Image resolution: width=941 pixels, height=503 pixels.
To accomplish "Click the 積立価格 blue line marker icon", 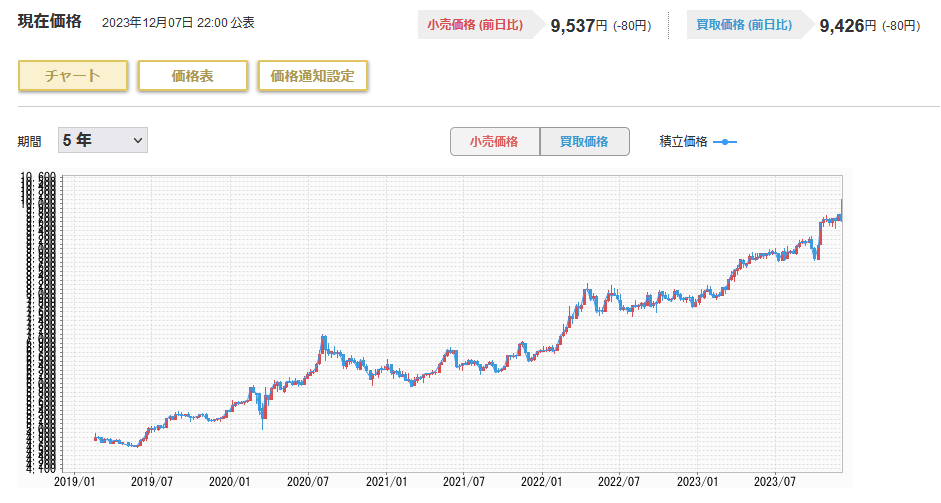I will pos(725,142).
